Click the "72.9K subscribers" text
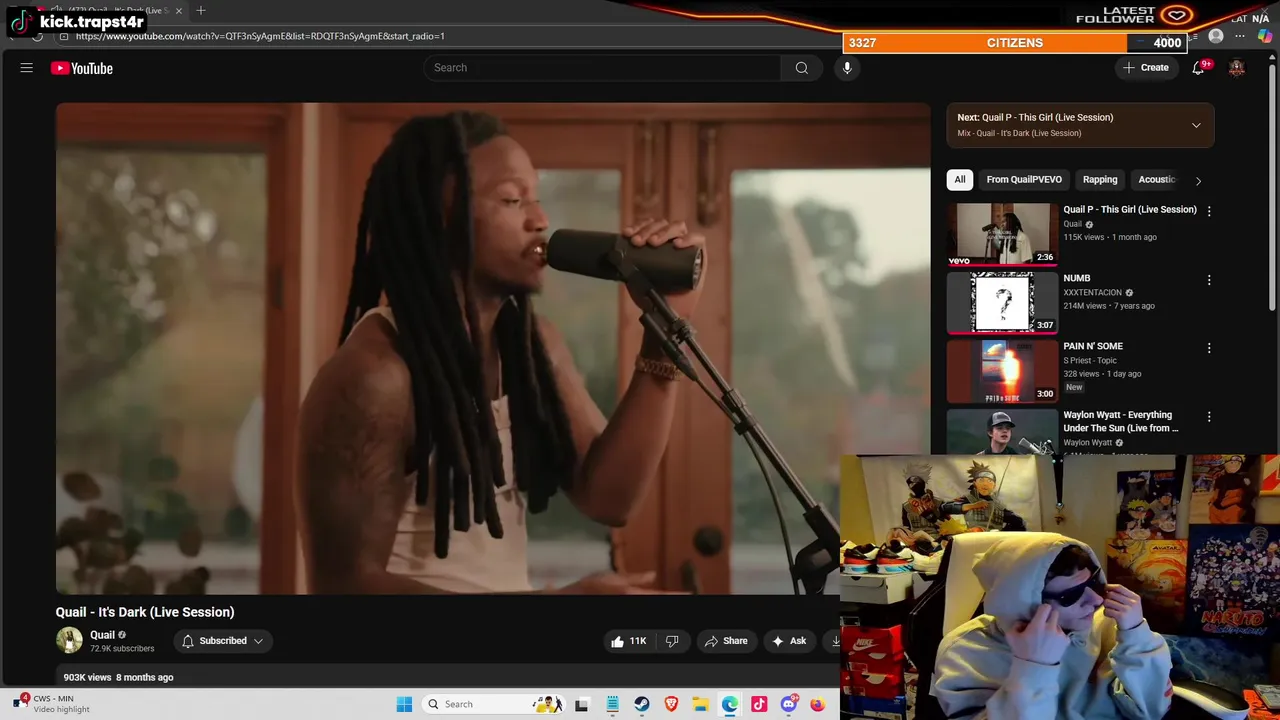Screen dimensions: 1280x720 [122, 648]
